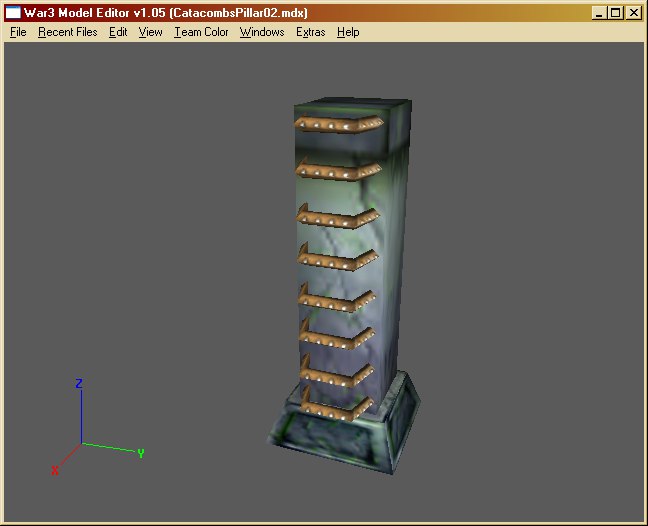The width and height of the screenshot is (648, 526).
Task: Open the Edit menu
Action: point(118,32)
